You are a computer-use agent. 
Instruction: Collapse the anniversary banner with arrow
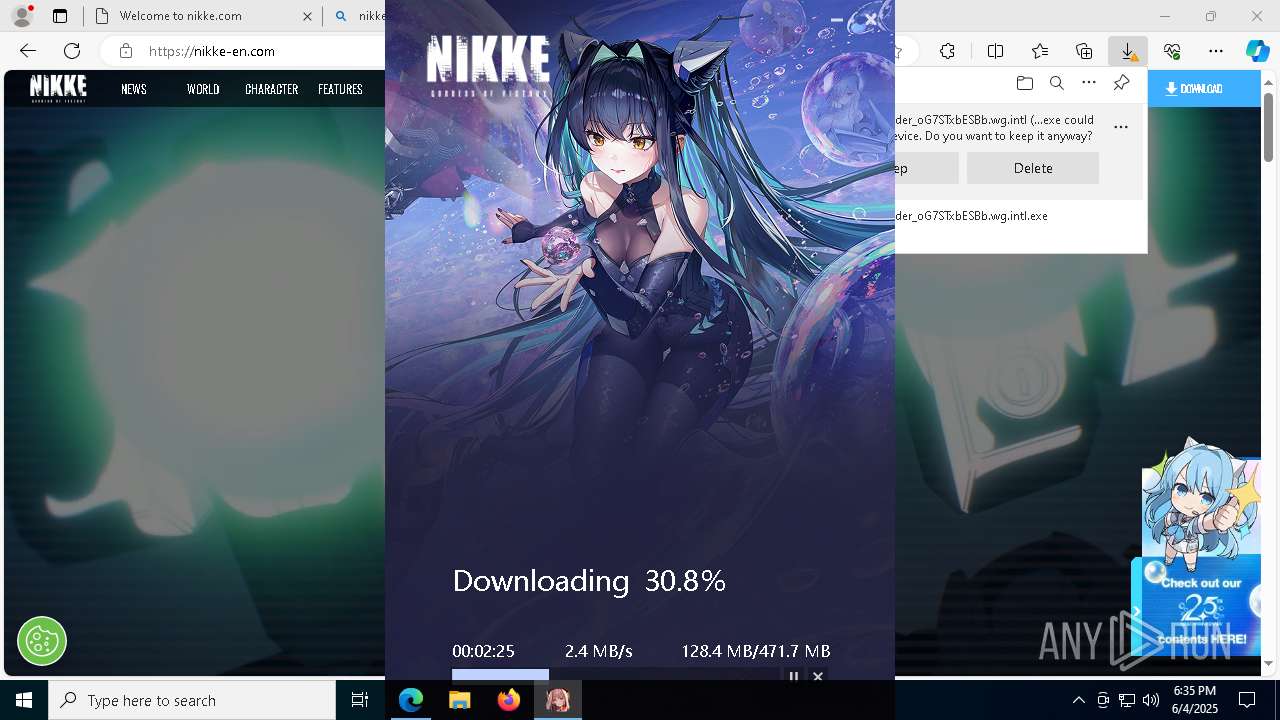coord(1136,611)
